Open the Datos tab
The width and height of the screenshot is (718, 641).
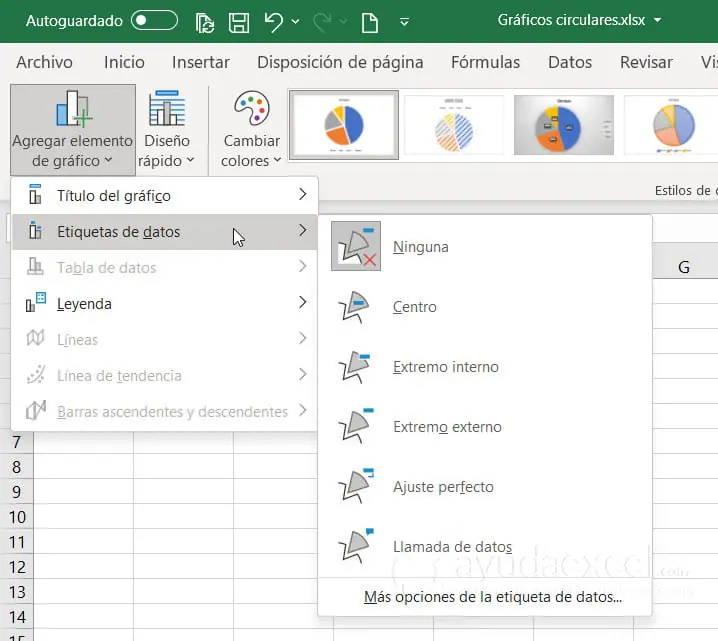click(570, 62)
